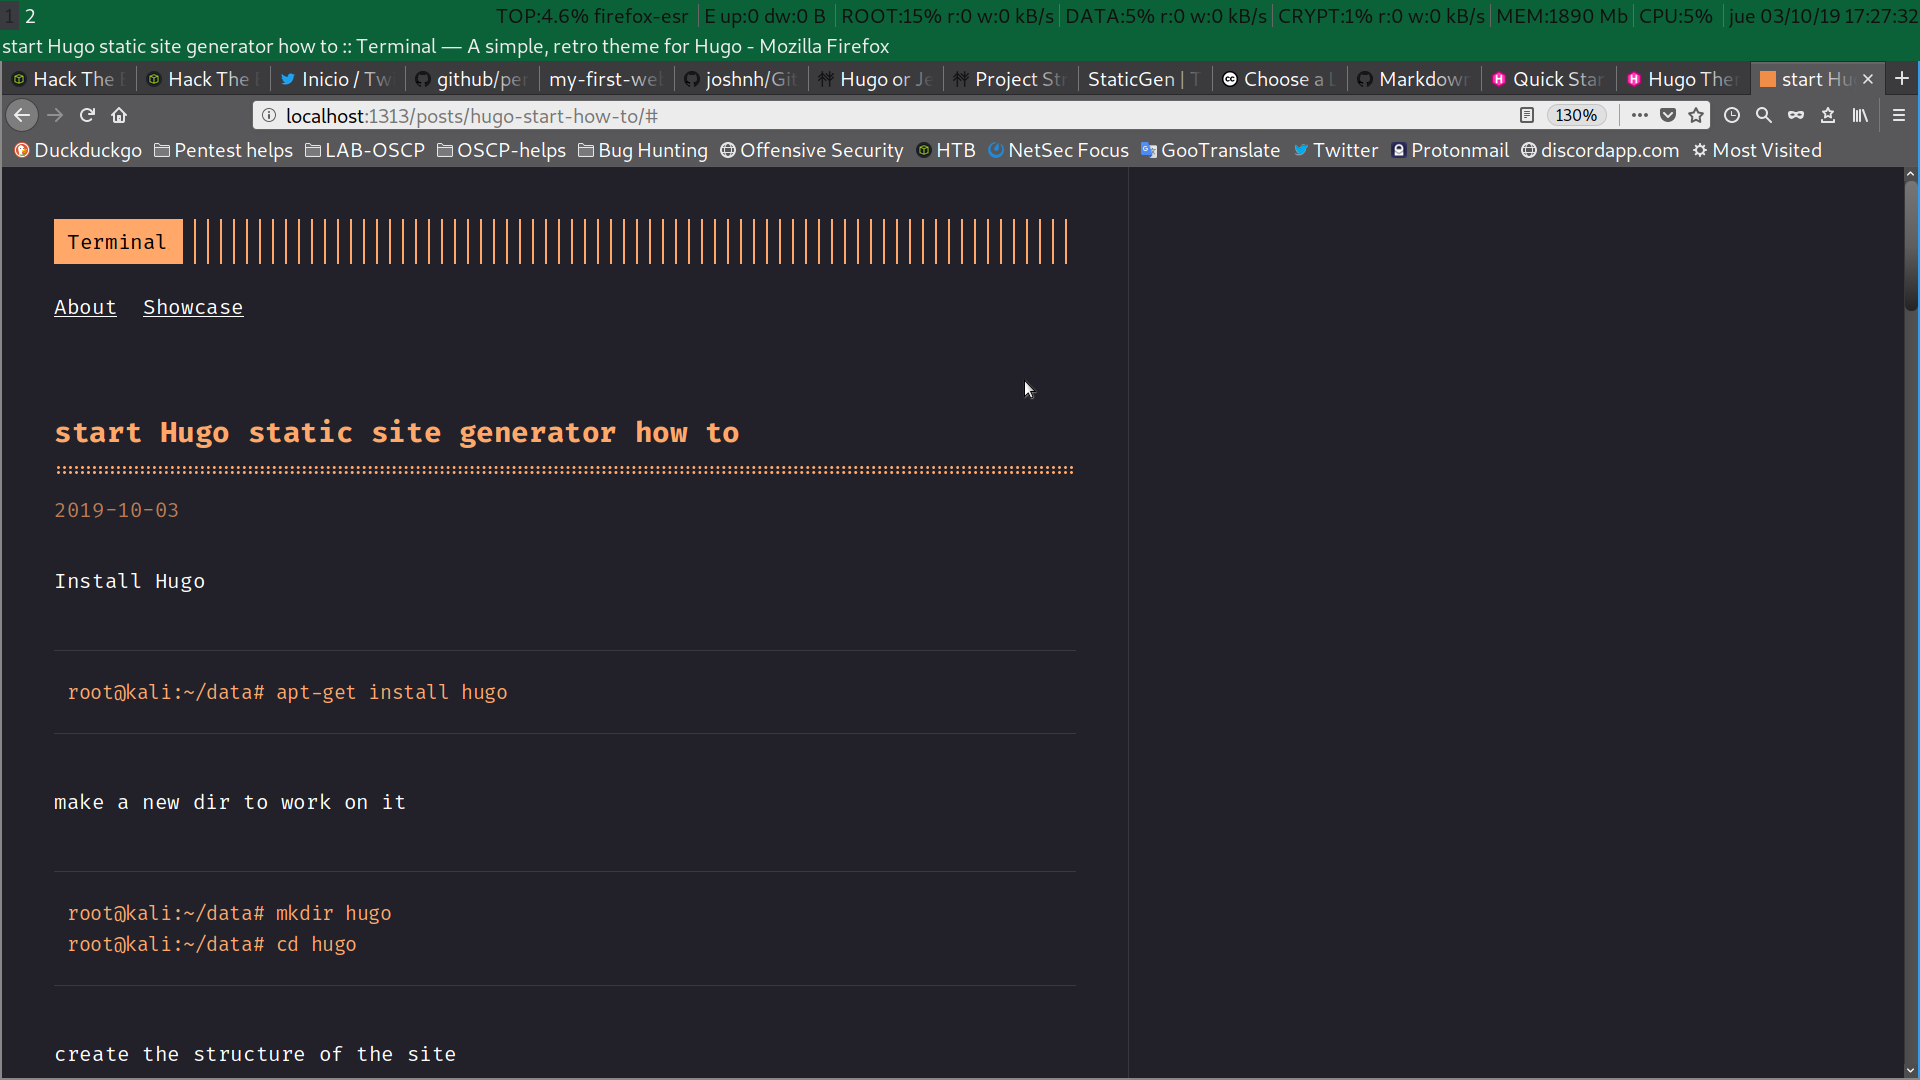Click the MEM:1890 Mb status entry

pos(1562,16)
